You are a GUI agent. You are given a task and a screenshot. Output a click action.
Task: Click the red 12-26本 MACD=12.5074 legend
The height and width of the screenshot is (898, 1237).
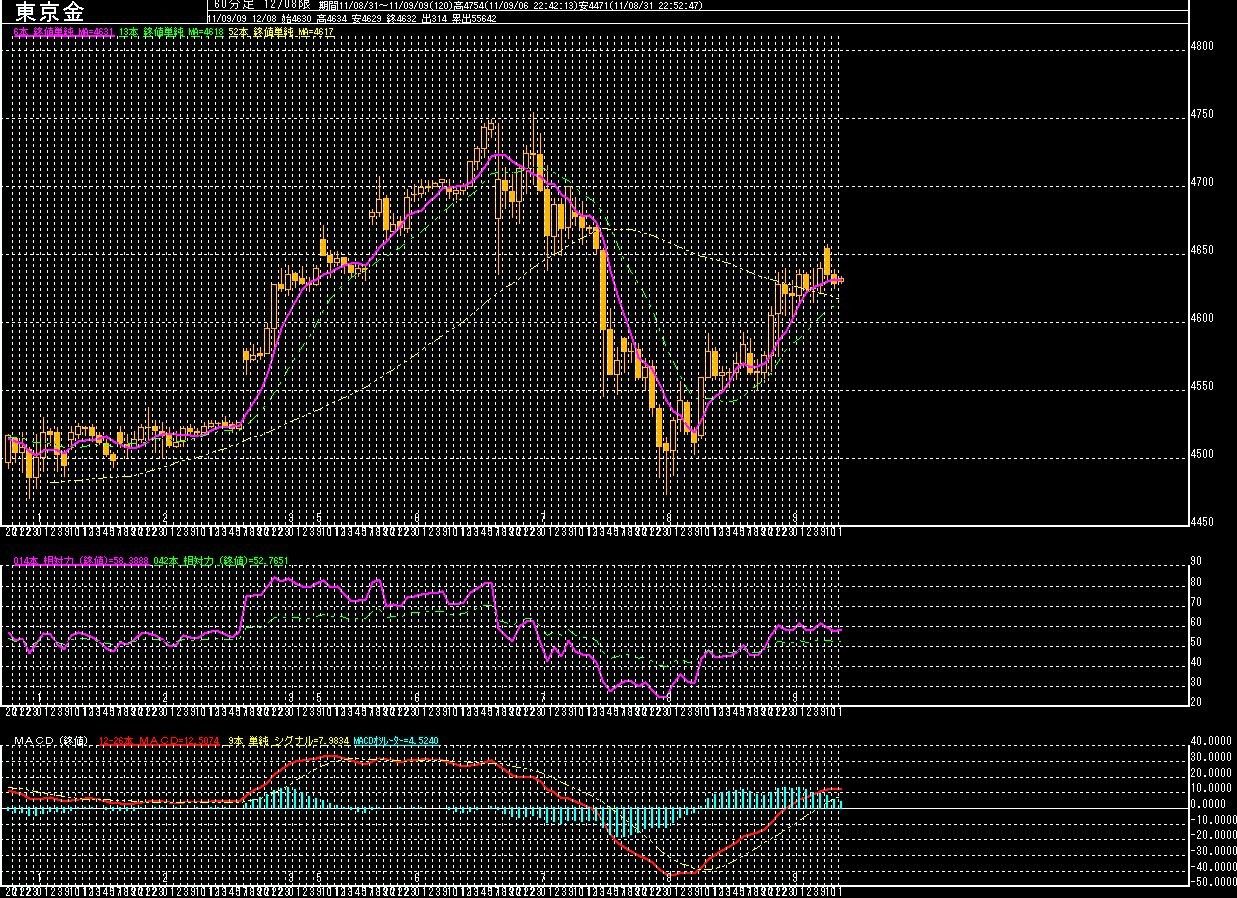[x=159, y=742]
